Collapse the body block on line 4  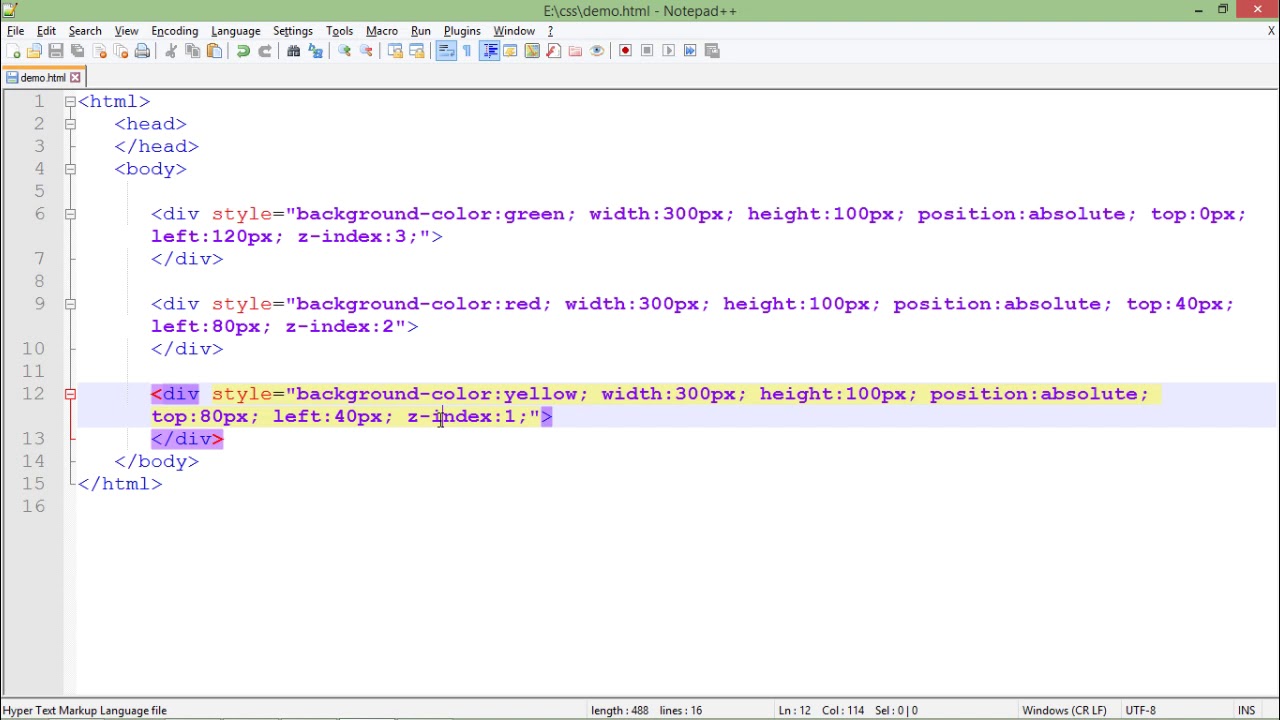pyautogui.click(x=70, y=169)
